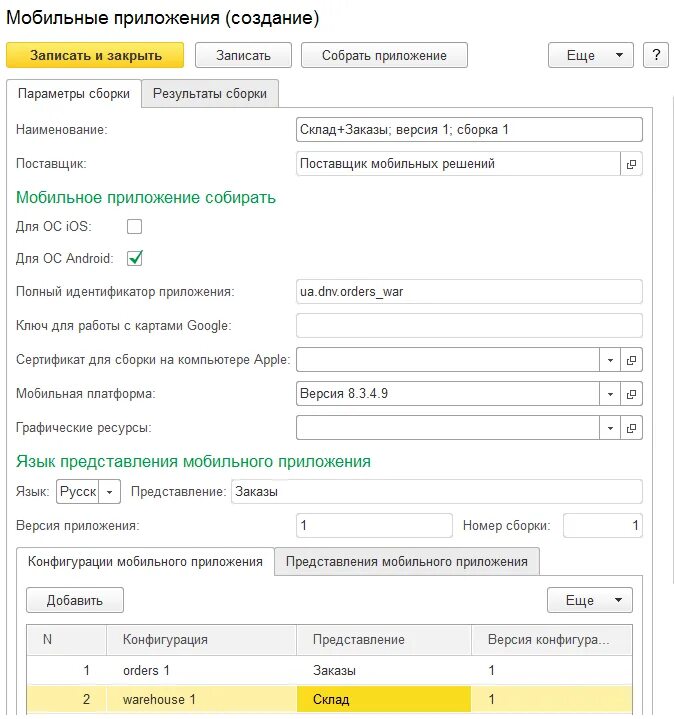Open the top Еще menu button
This screenshot has width=674, height=719.
(x=591, y=56)
